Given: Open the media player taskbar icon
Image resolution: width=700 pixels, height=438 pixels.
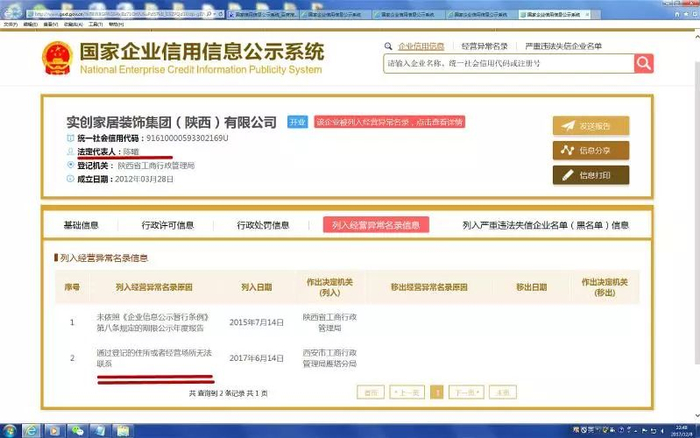Looking at the screenshot, I should click(x=54, y=431).
